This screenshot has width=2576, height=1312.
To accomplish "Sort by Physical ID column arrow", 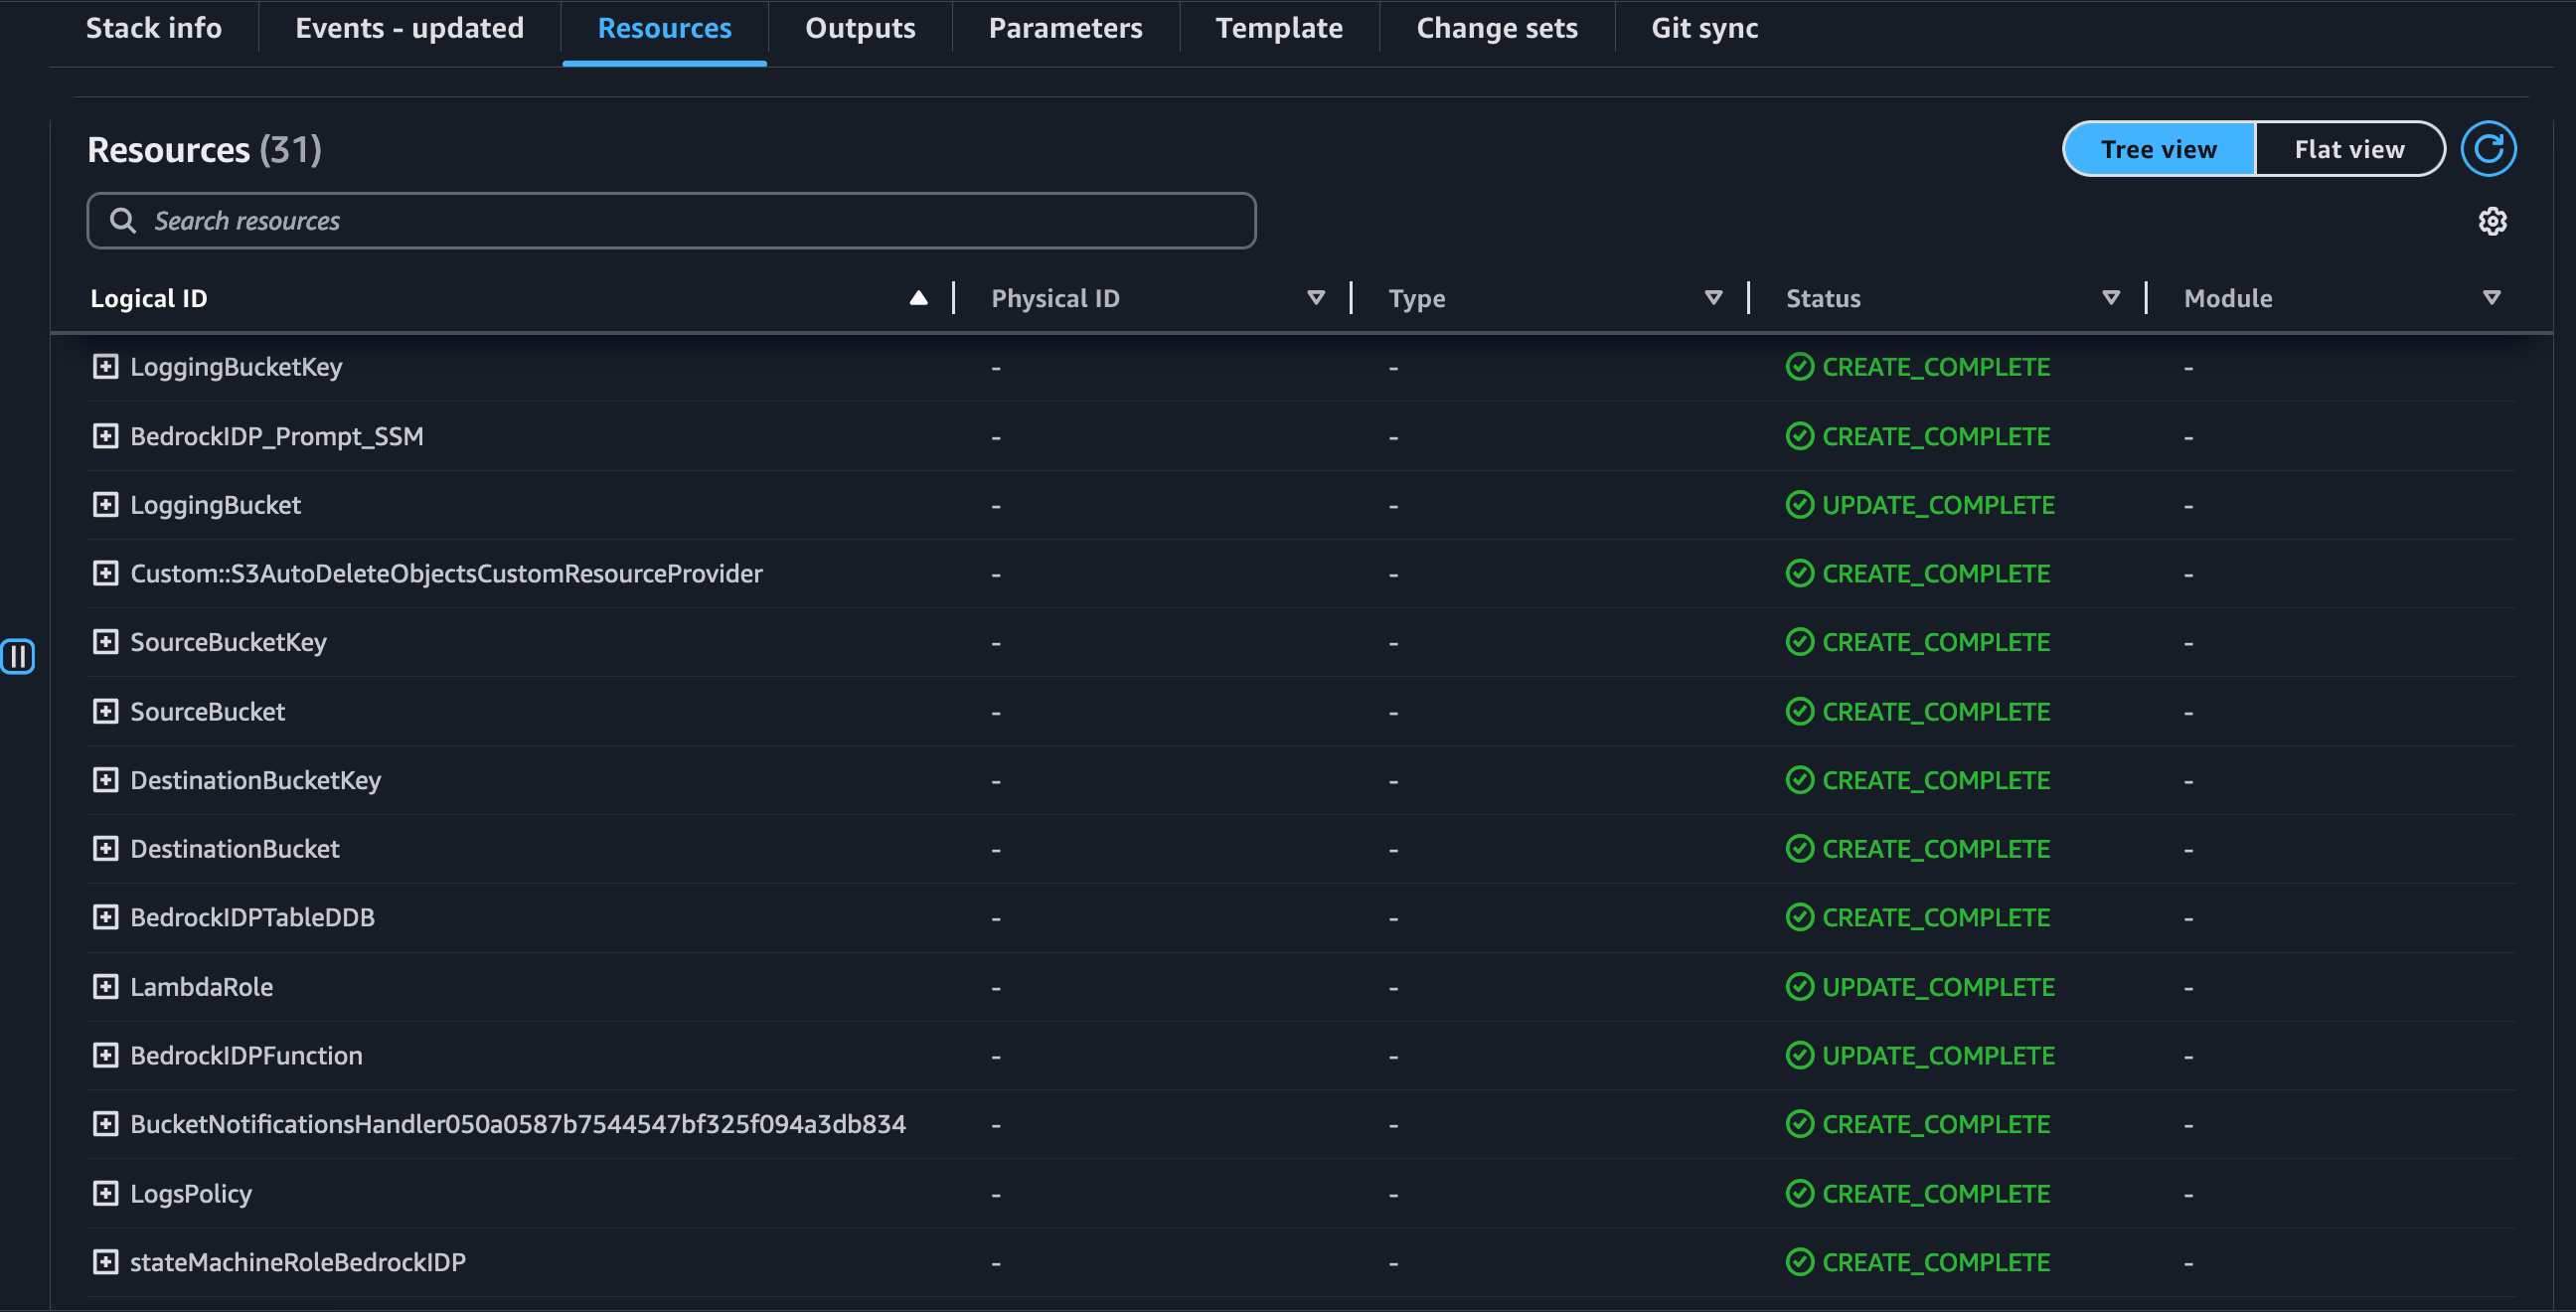I will point(1315,298).
